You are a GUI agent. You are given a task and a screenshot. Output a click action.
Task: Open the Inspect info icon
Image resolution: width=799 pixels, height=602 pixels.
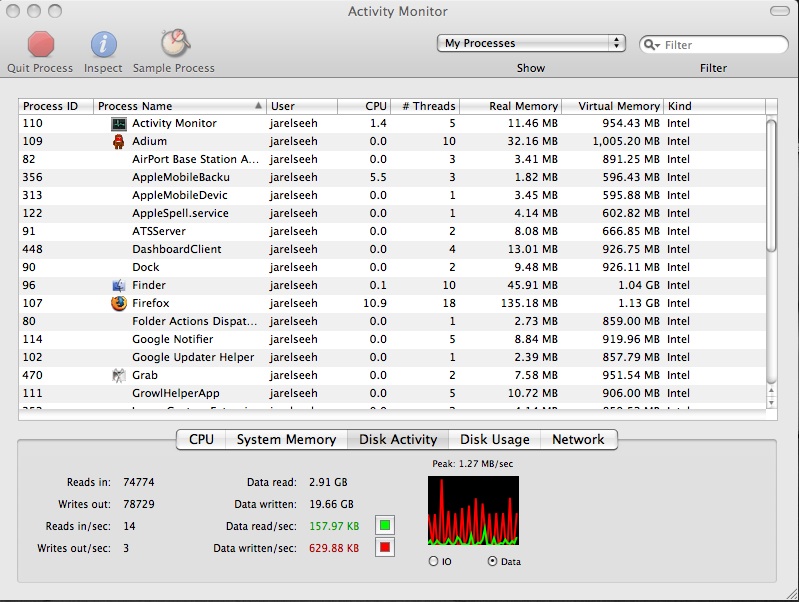pyautogui.click(x=103, y=44)
